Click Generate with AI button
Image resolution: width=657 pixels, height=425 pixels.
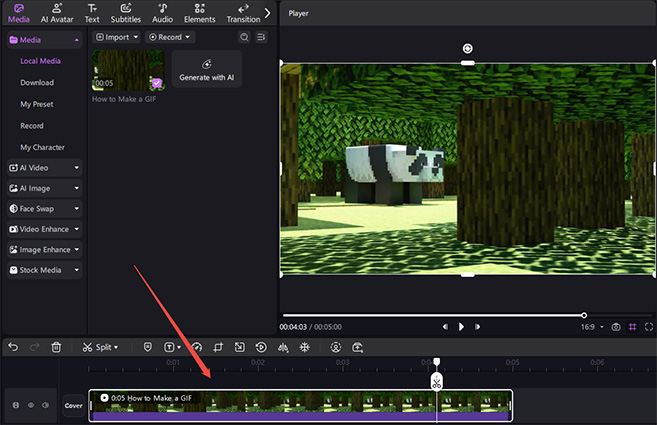pos(207,69)
